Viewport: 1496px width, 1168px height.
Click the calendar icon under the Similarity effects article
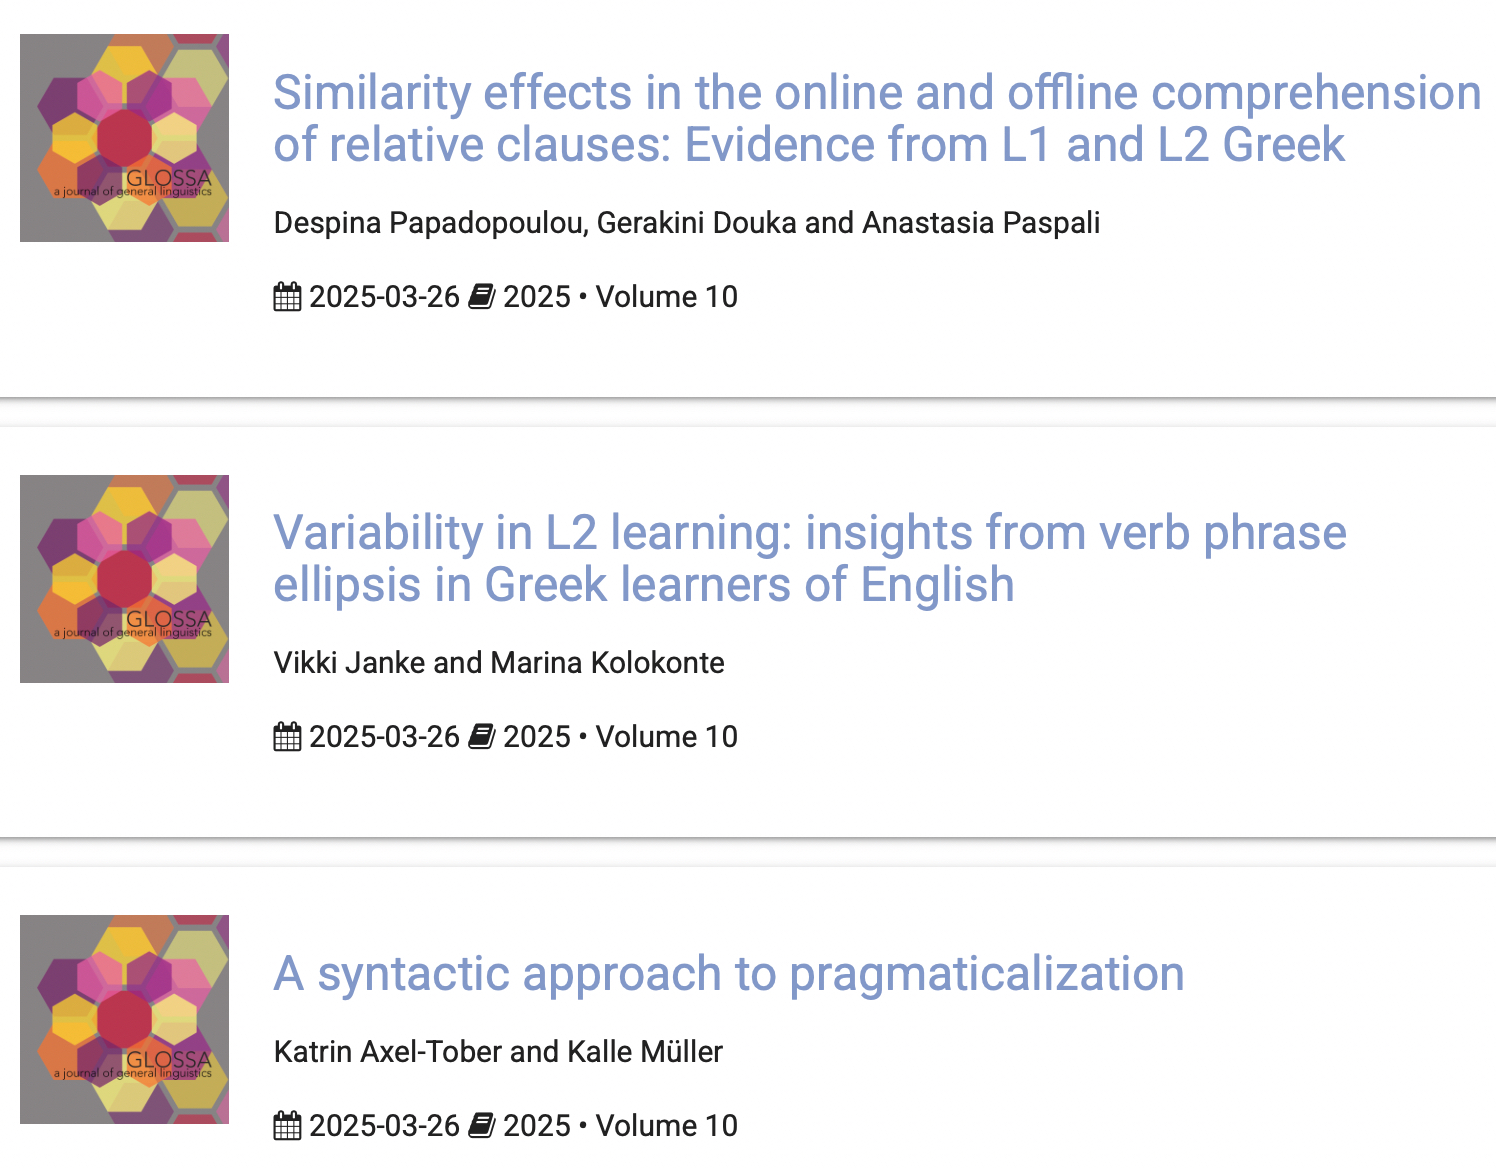tap(287, 297)
